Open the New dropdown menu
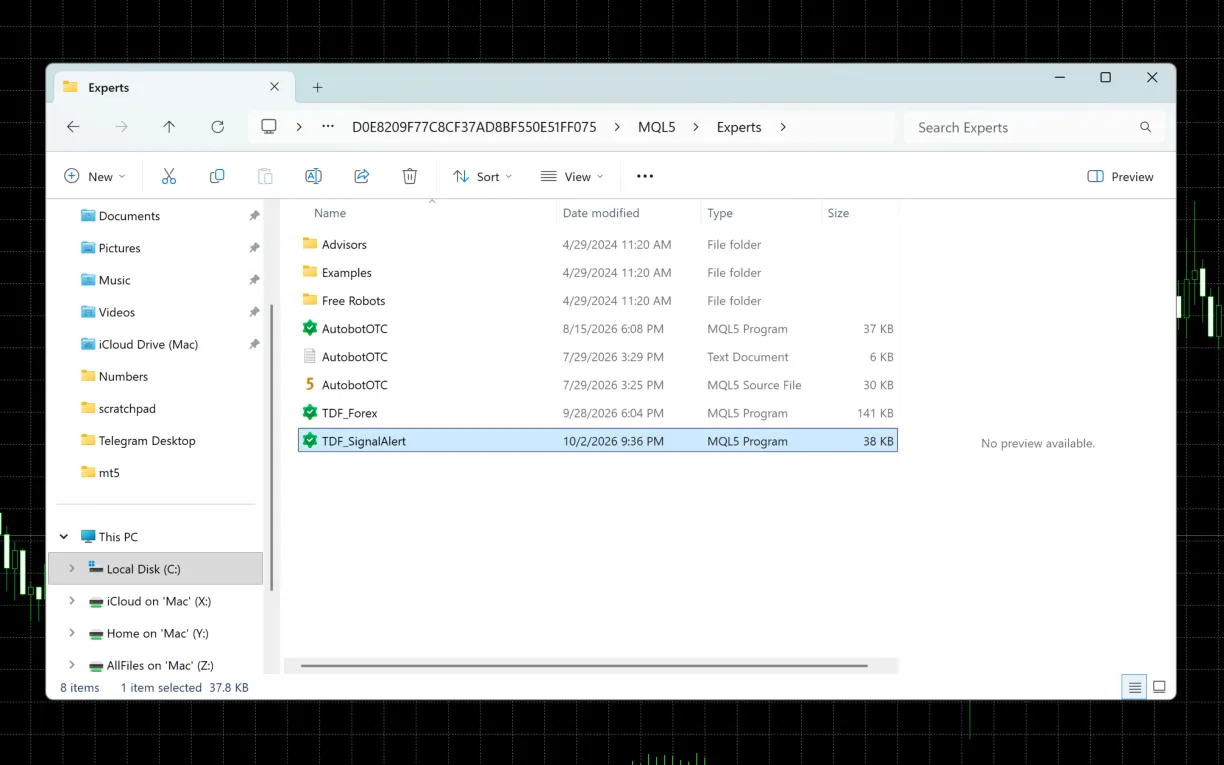Viewport: 1224px width, 765px height. point(95,176)
